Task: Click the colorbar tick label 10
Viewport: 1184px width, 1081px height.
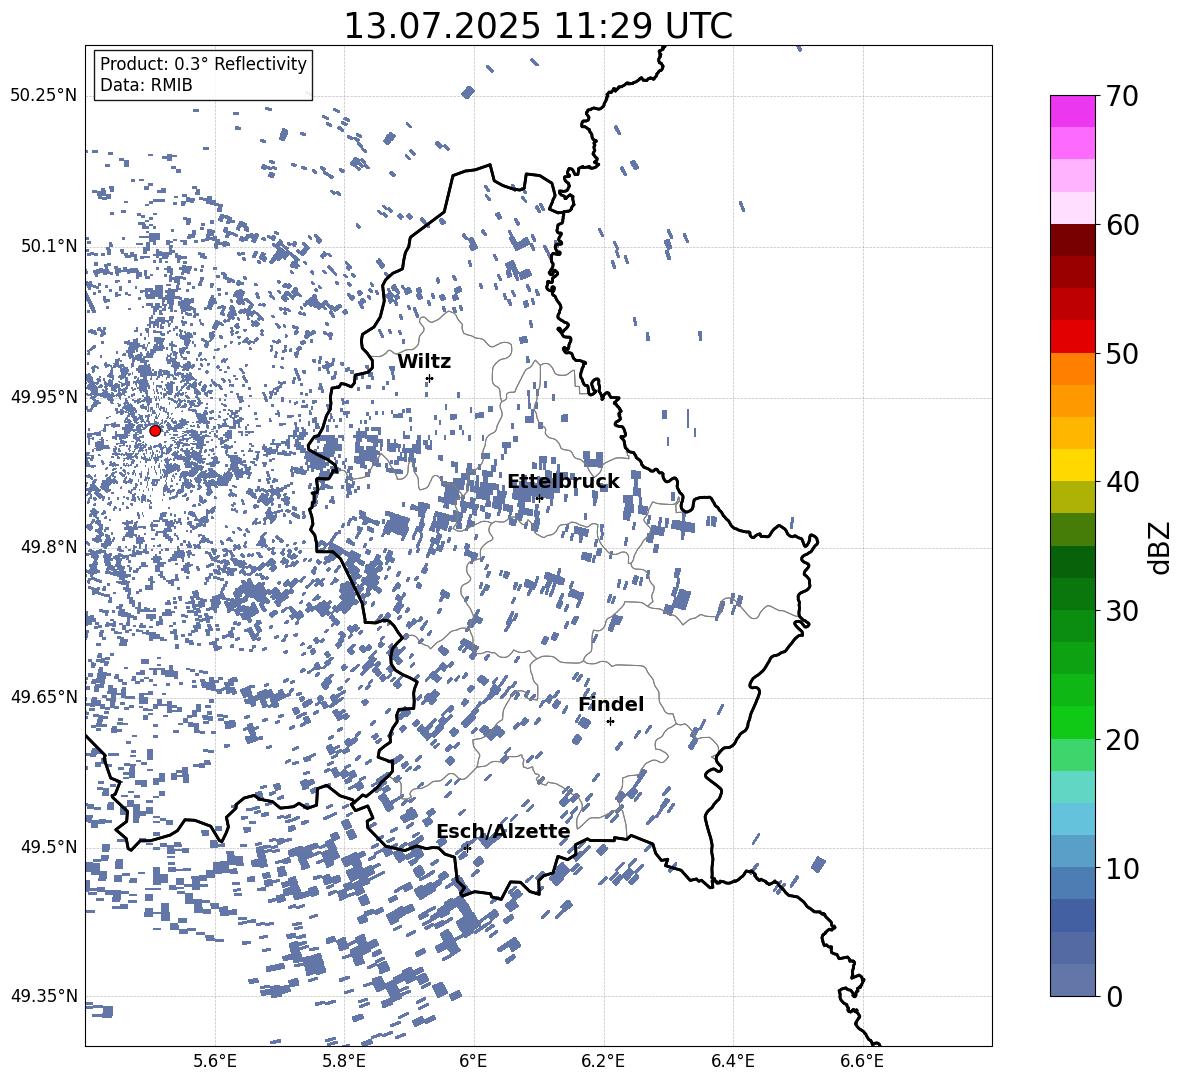Action: [1121, 869]
